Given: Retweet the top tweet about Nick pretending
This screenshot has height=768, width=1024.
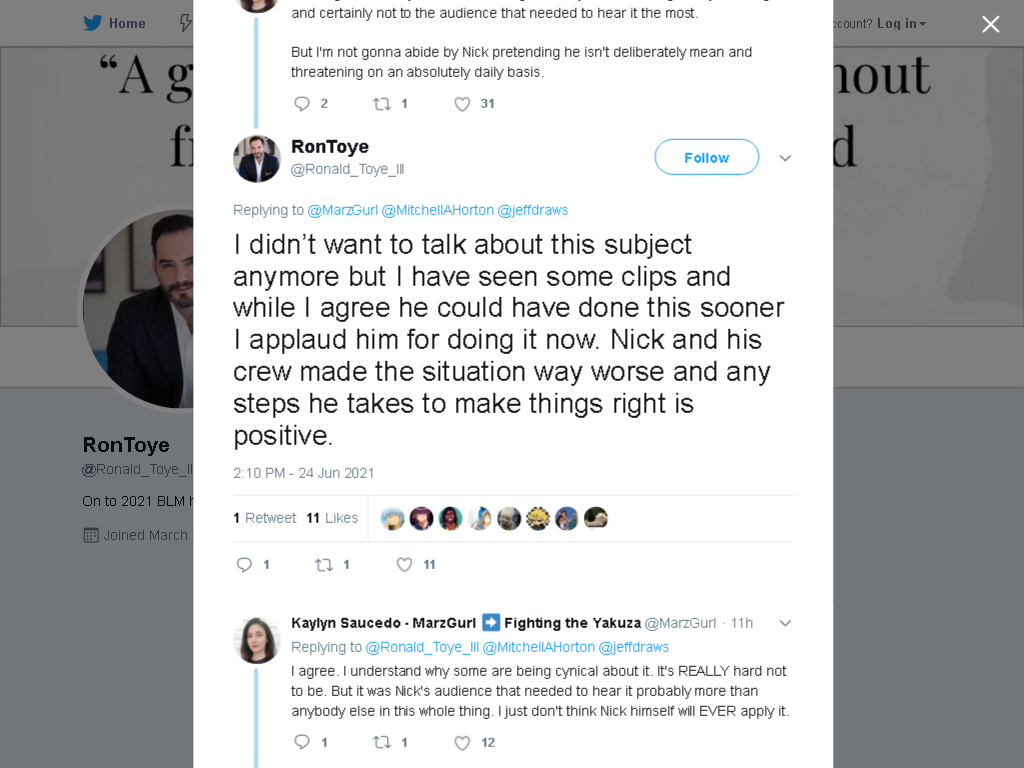Looking at the screenshot, I should point(382,104).
